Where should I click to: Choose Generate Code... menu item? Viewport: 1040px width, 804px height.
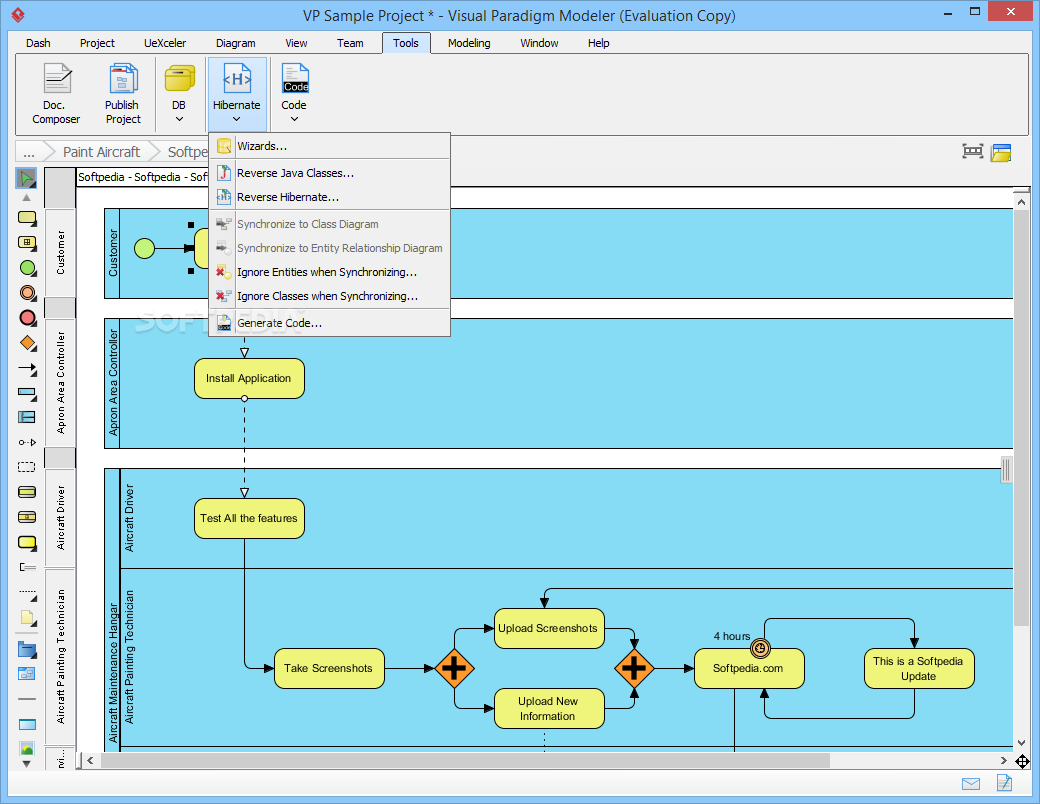(x=330, y=323)
